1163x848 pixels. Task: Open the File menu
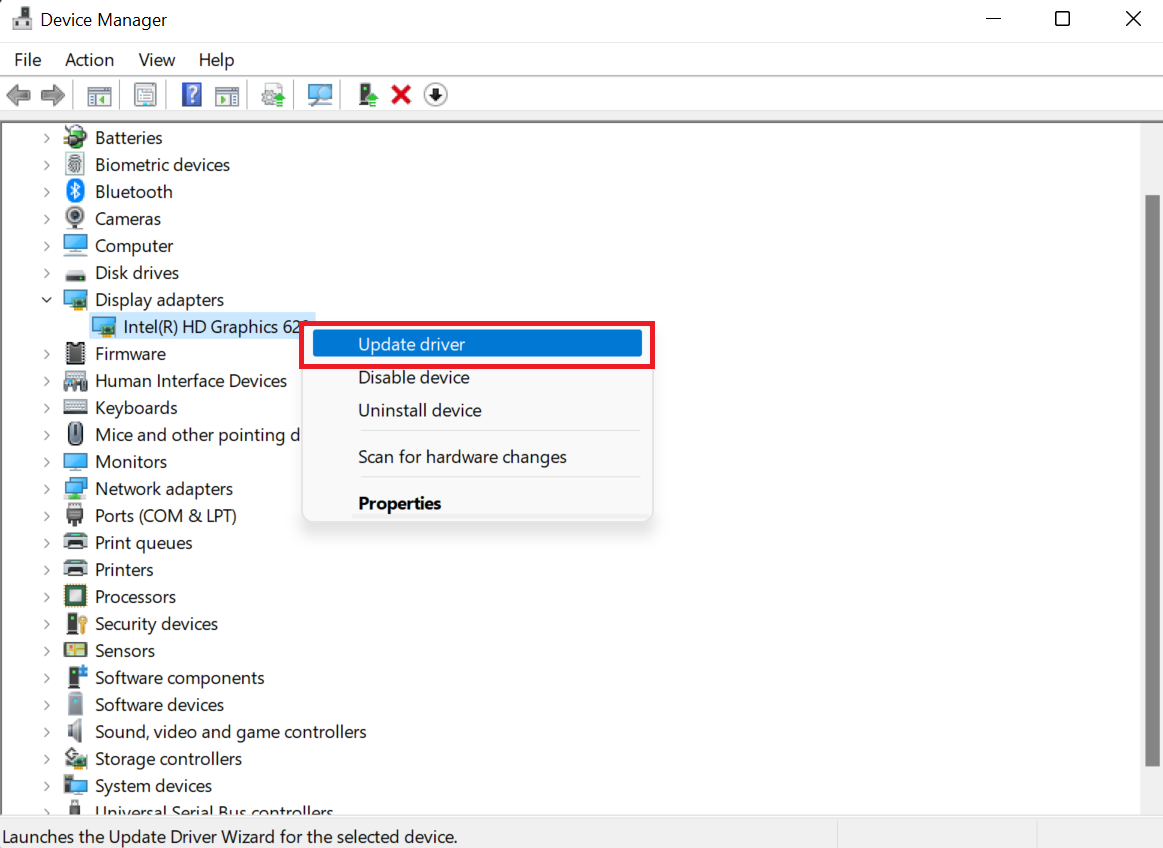[27, 59]
